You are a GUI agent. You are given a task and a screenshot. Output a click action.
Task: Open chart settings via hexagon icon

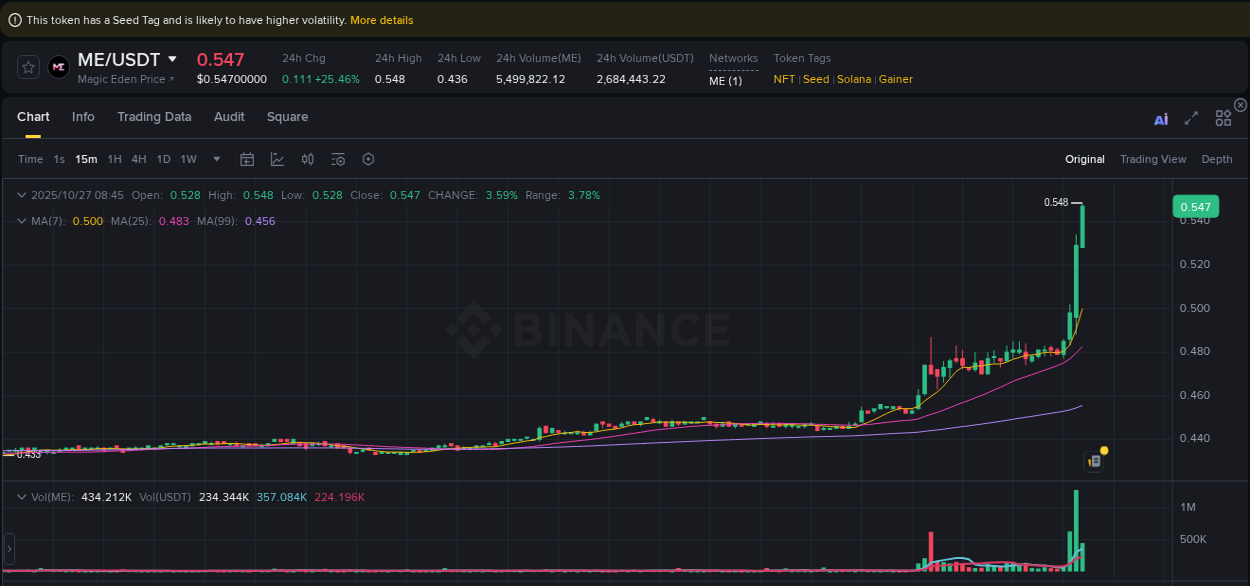[x=368, y=159]
